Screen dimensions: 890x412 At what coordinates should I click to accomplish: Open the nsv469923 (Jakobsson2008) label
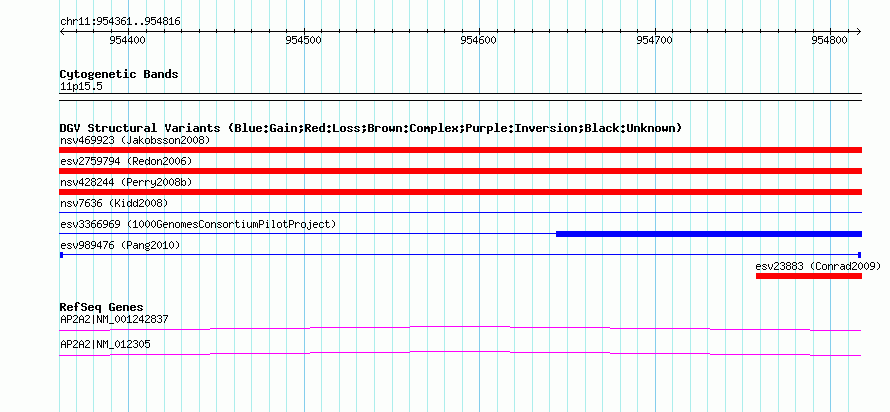tap(135, 140)
